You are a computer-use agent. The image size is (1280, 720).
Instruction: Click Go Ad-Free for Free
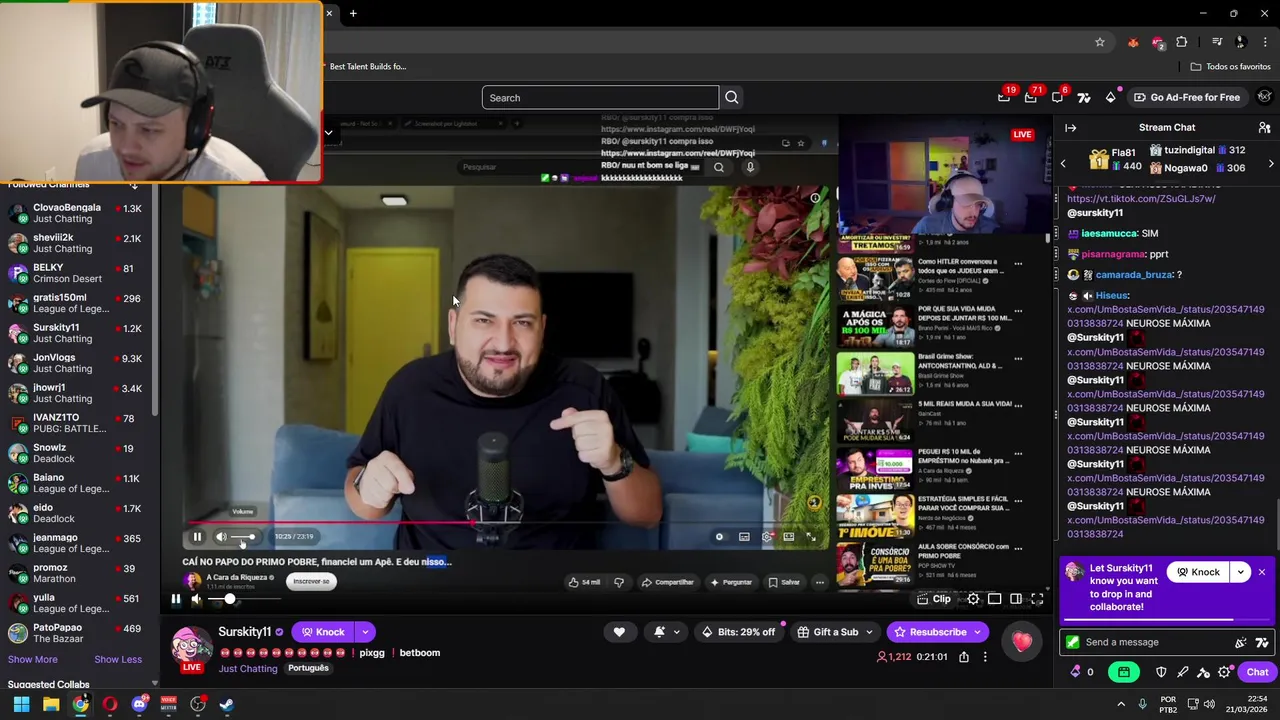click(1186, 98)
